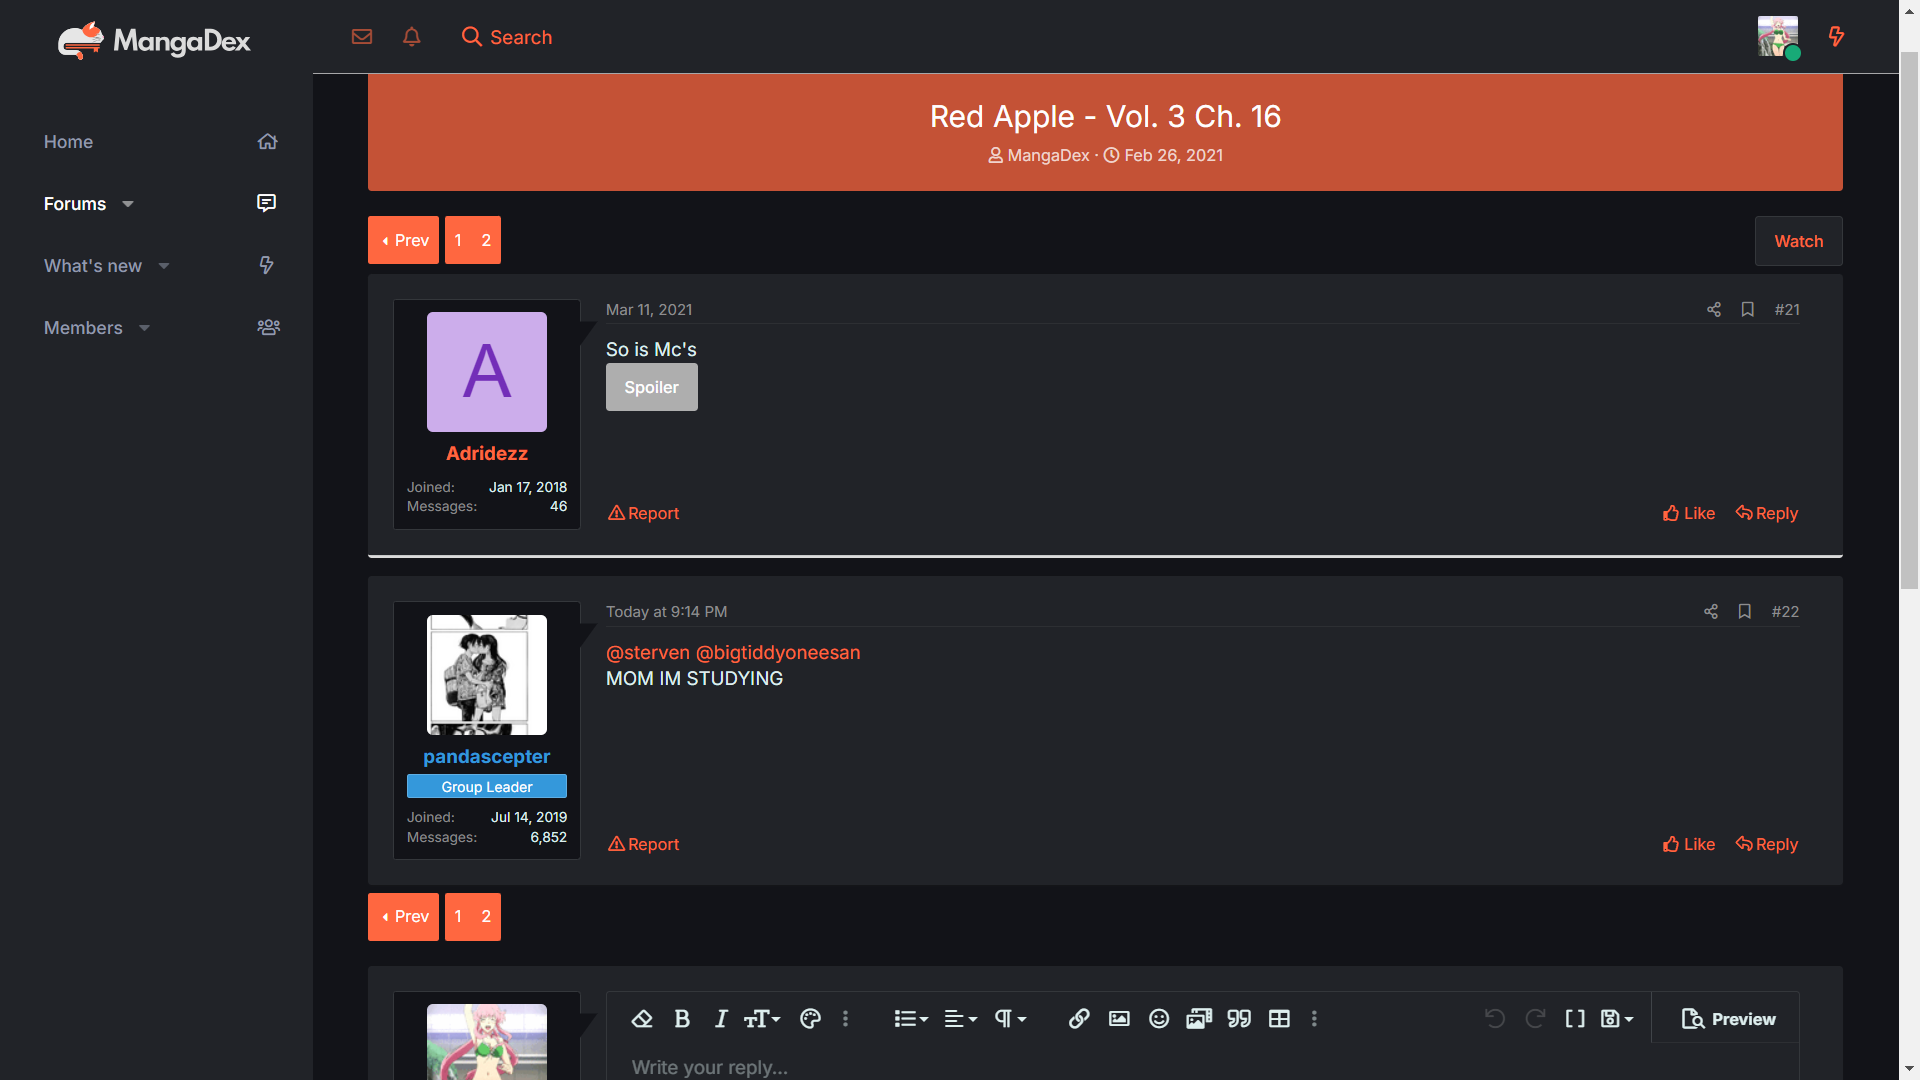
Task: Click the What's new bolt icon in sidebar
Action: coord(266,265)
